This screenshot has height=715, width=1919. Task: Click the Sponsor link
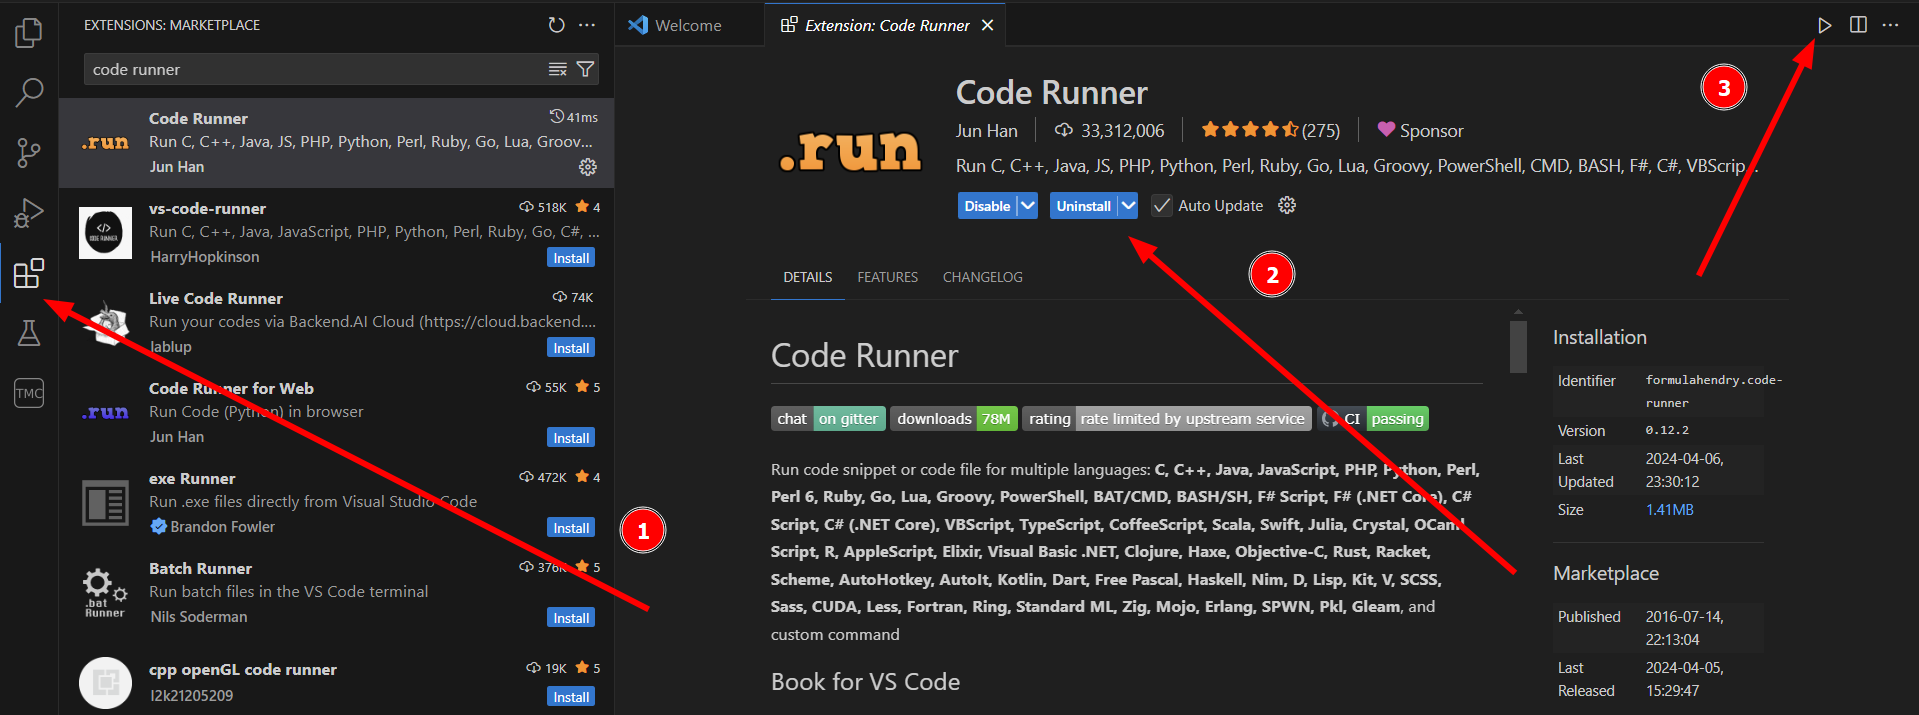coord(1420,131)
